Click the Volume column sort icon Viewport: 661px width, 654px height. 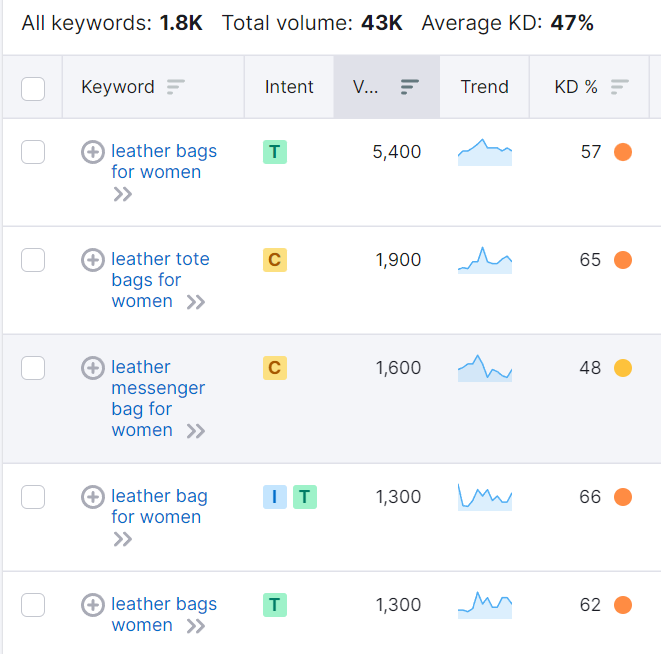click(x=409, y=87)
